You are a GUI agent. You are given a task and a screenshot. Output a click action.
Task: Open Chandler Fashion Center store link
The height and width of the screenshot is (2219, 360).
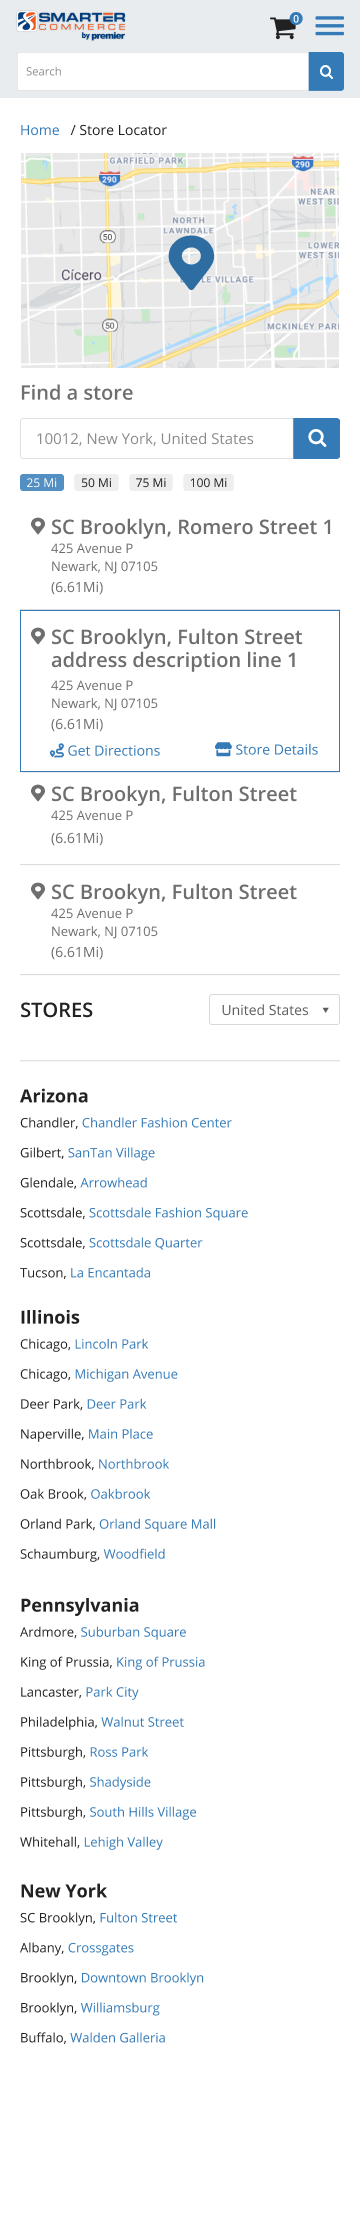click(x=157, y=1123)
